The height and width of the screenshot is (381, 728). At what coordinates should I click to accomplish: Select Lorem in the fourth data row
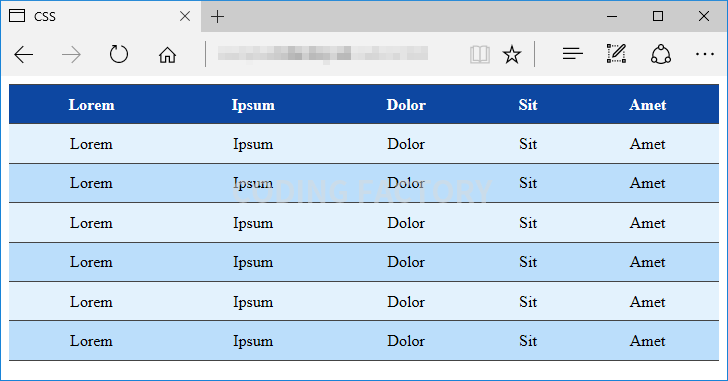coord(91,262)
